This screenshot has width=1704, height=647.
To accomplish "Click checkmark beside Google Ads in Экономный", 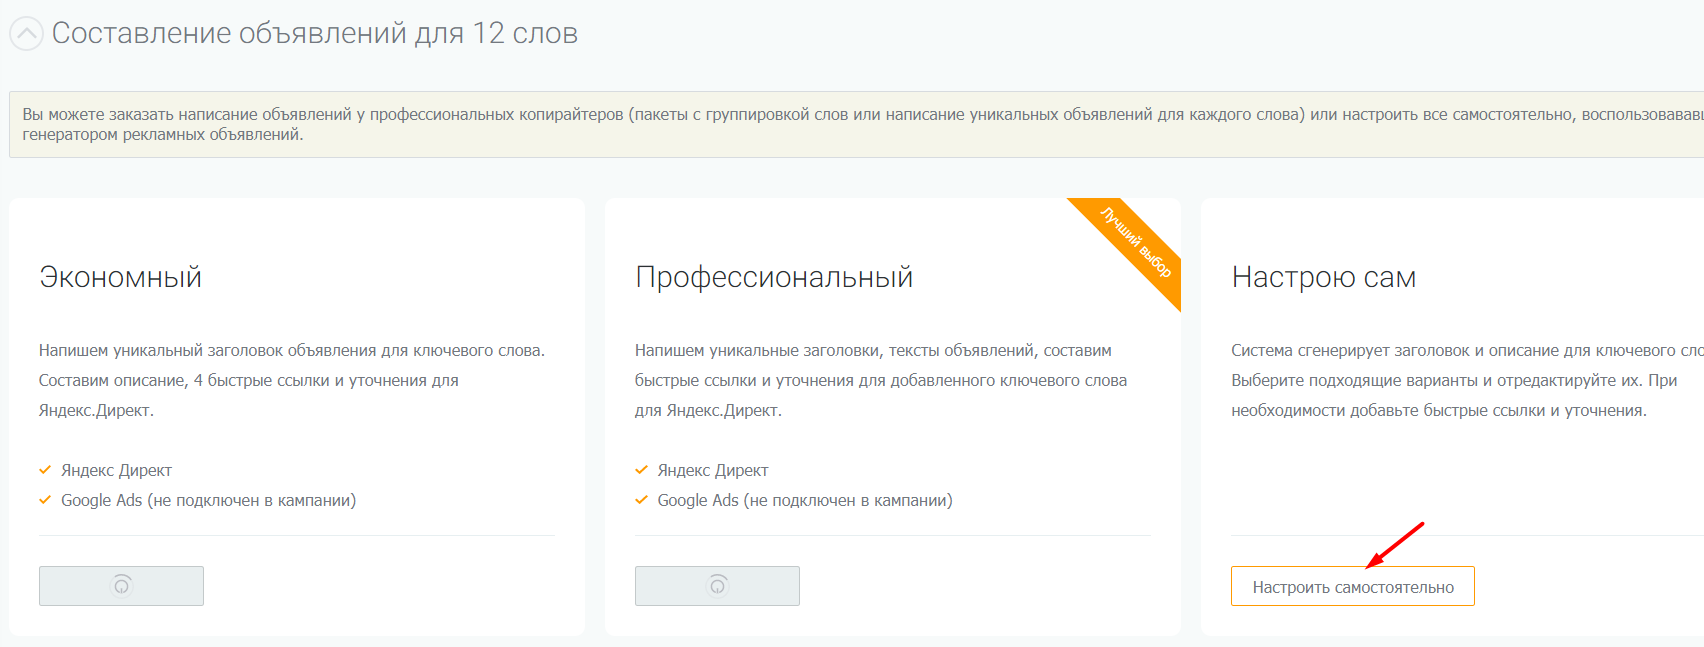I will pos(45,500).
